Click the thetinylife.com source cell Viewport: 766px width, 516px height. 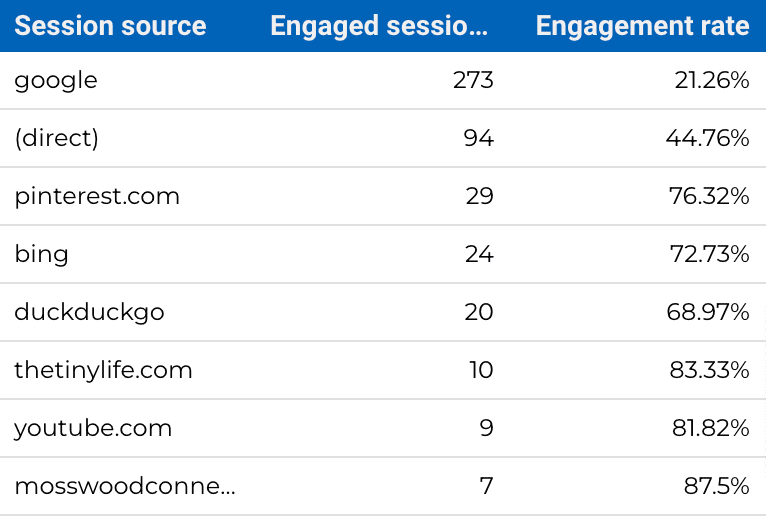click(x=103, y=370)
